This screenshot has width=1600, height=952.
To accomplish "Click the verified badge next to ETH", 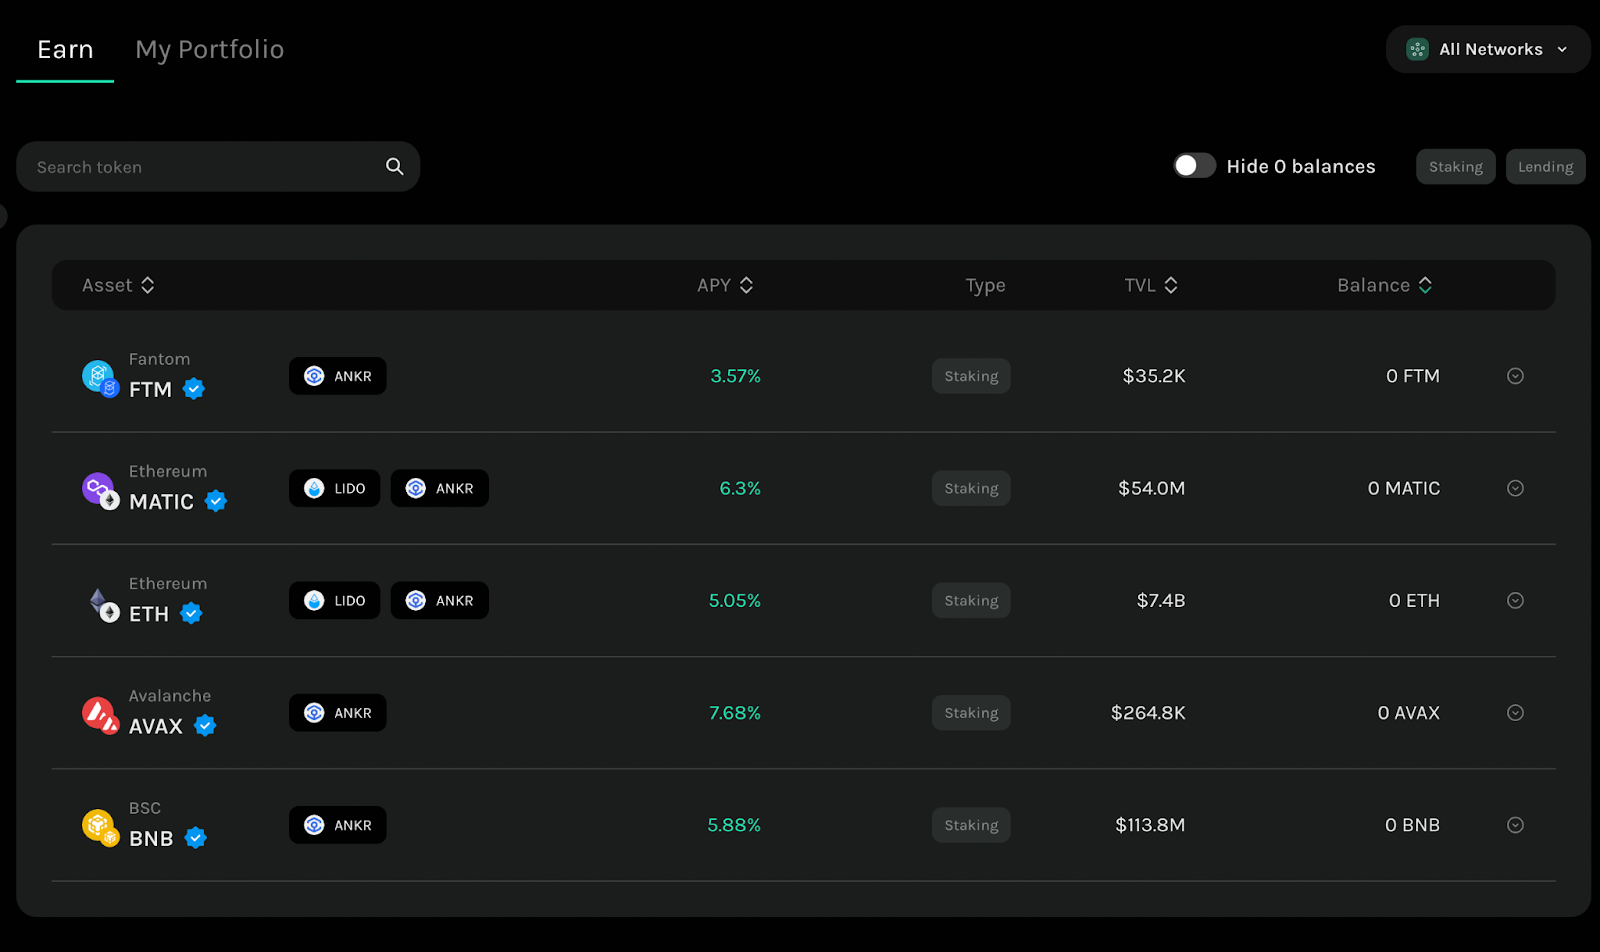I will click(x=191, y=614).
